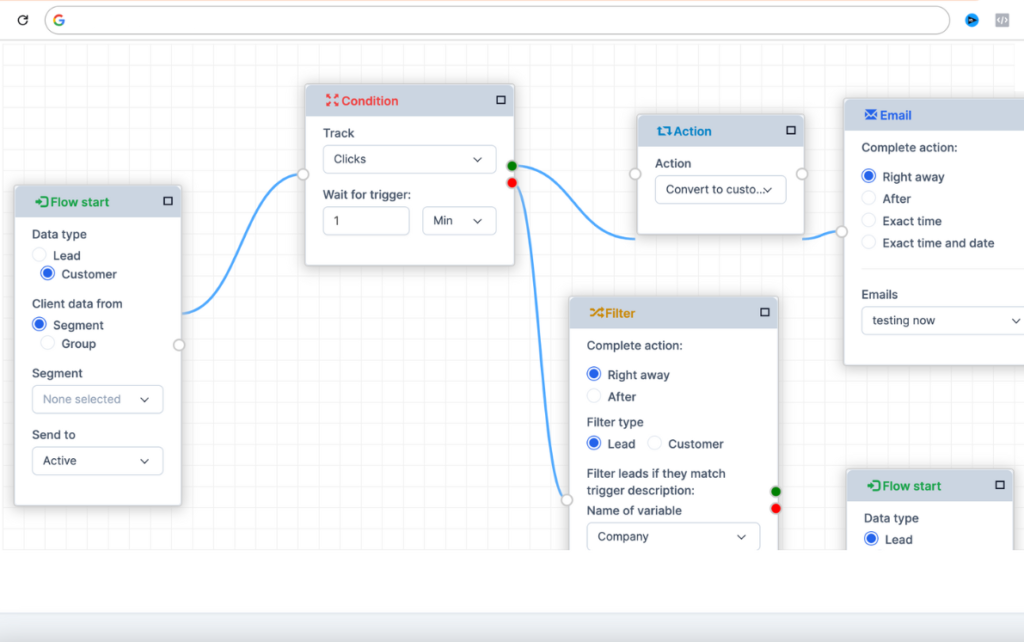
Task: Click the Name of variable label
Action: tap(634, 511)
